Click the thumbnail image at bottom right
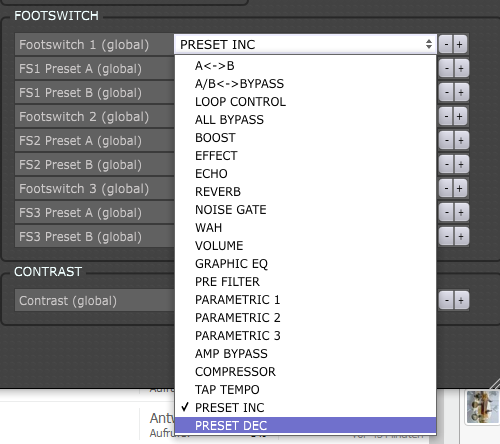The height and width of the screenshot is (444, 500). click(x=482, y=407)
